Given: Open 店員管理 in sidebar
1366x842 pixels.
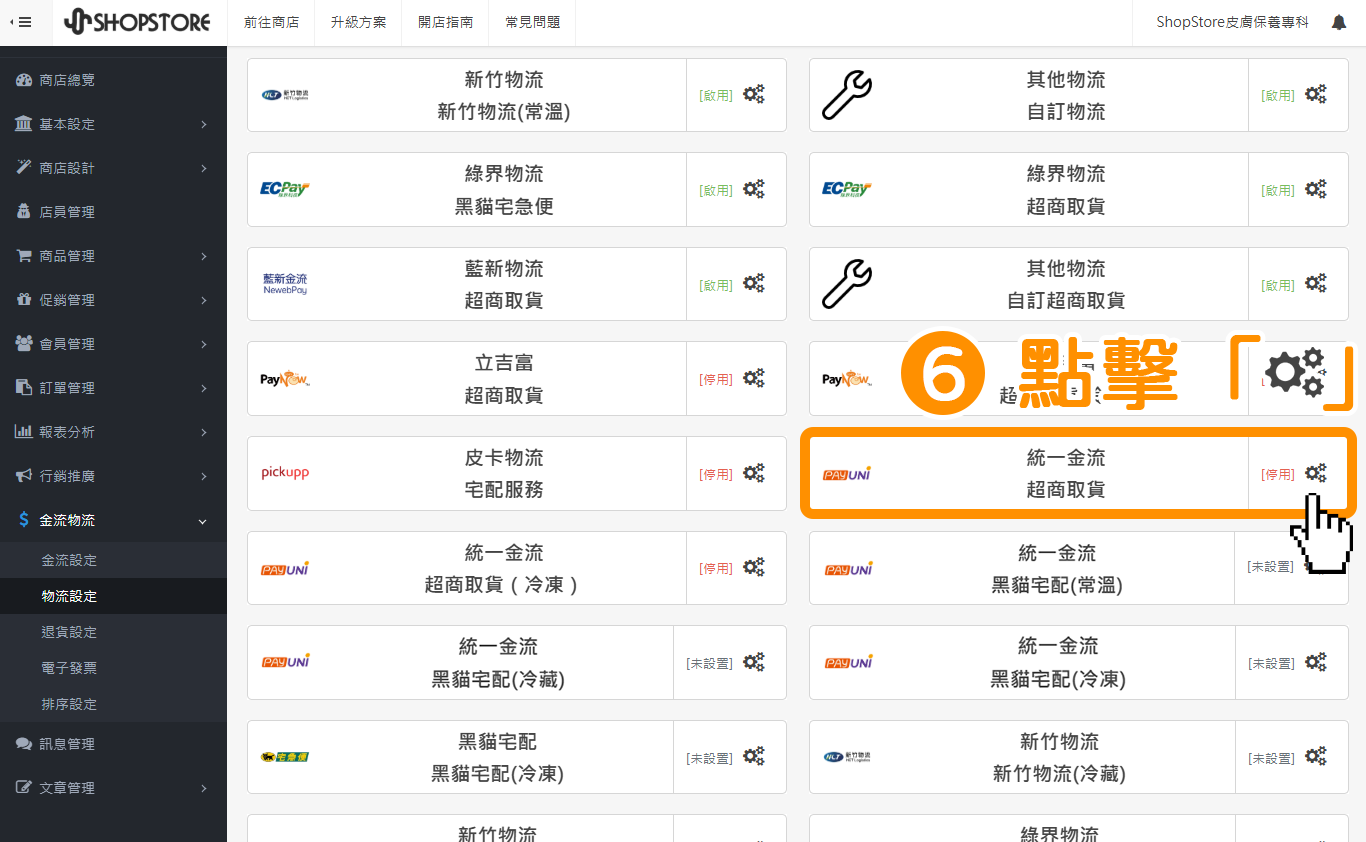Looking at the screenshot, I should coord(113,212).
